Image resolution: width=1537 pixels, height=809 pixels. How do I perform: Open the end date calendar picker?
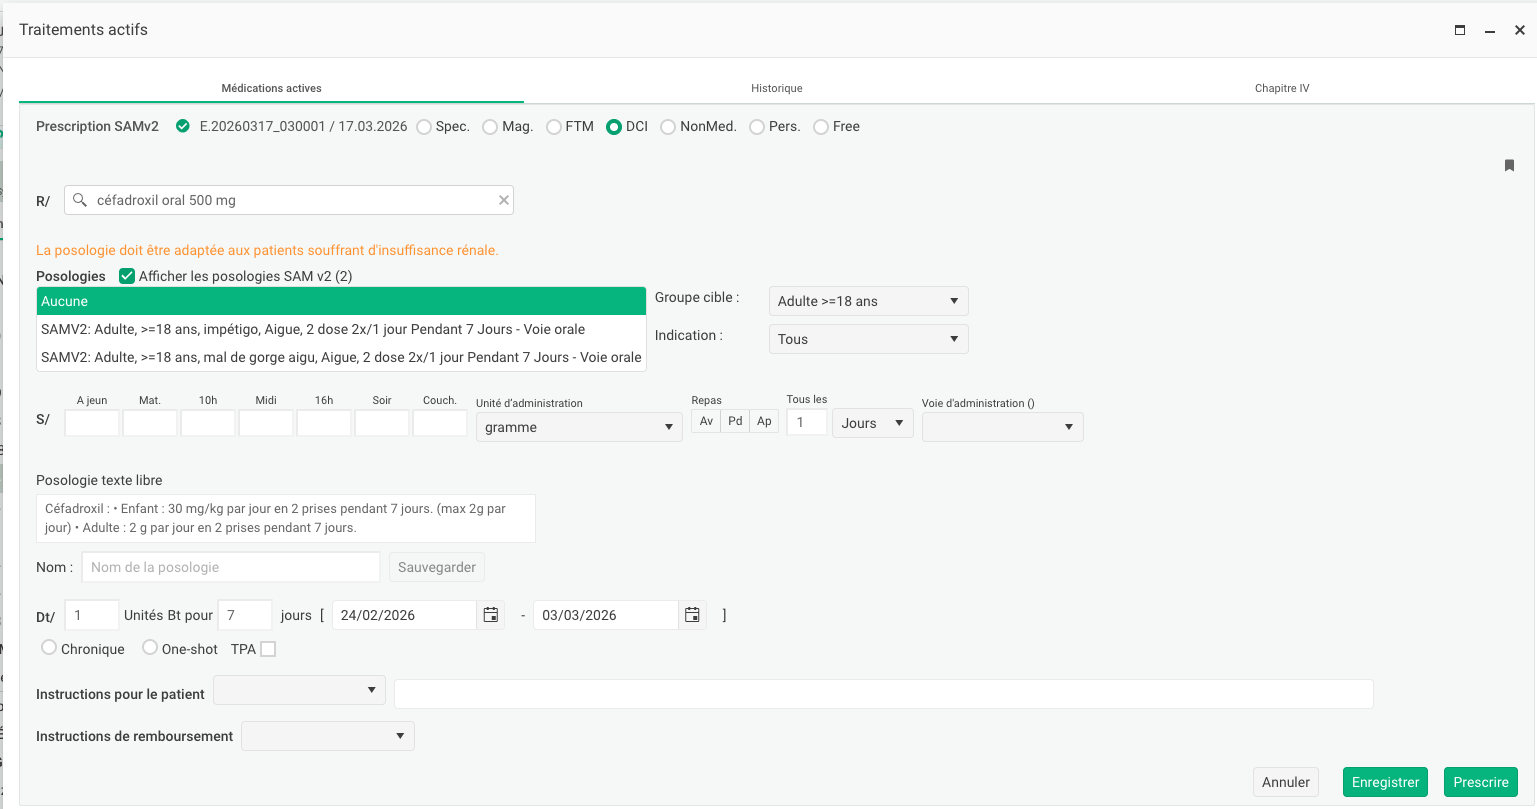(692, 615)
